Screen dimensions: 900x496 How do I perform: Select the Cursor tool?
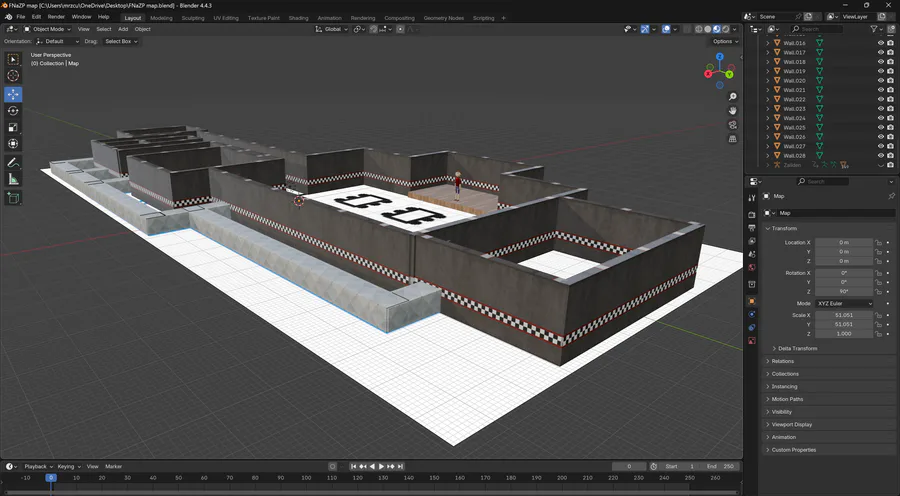click(13, 76)
